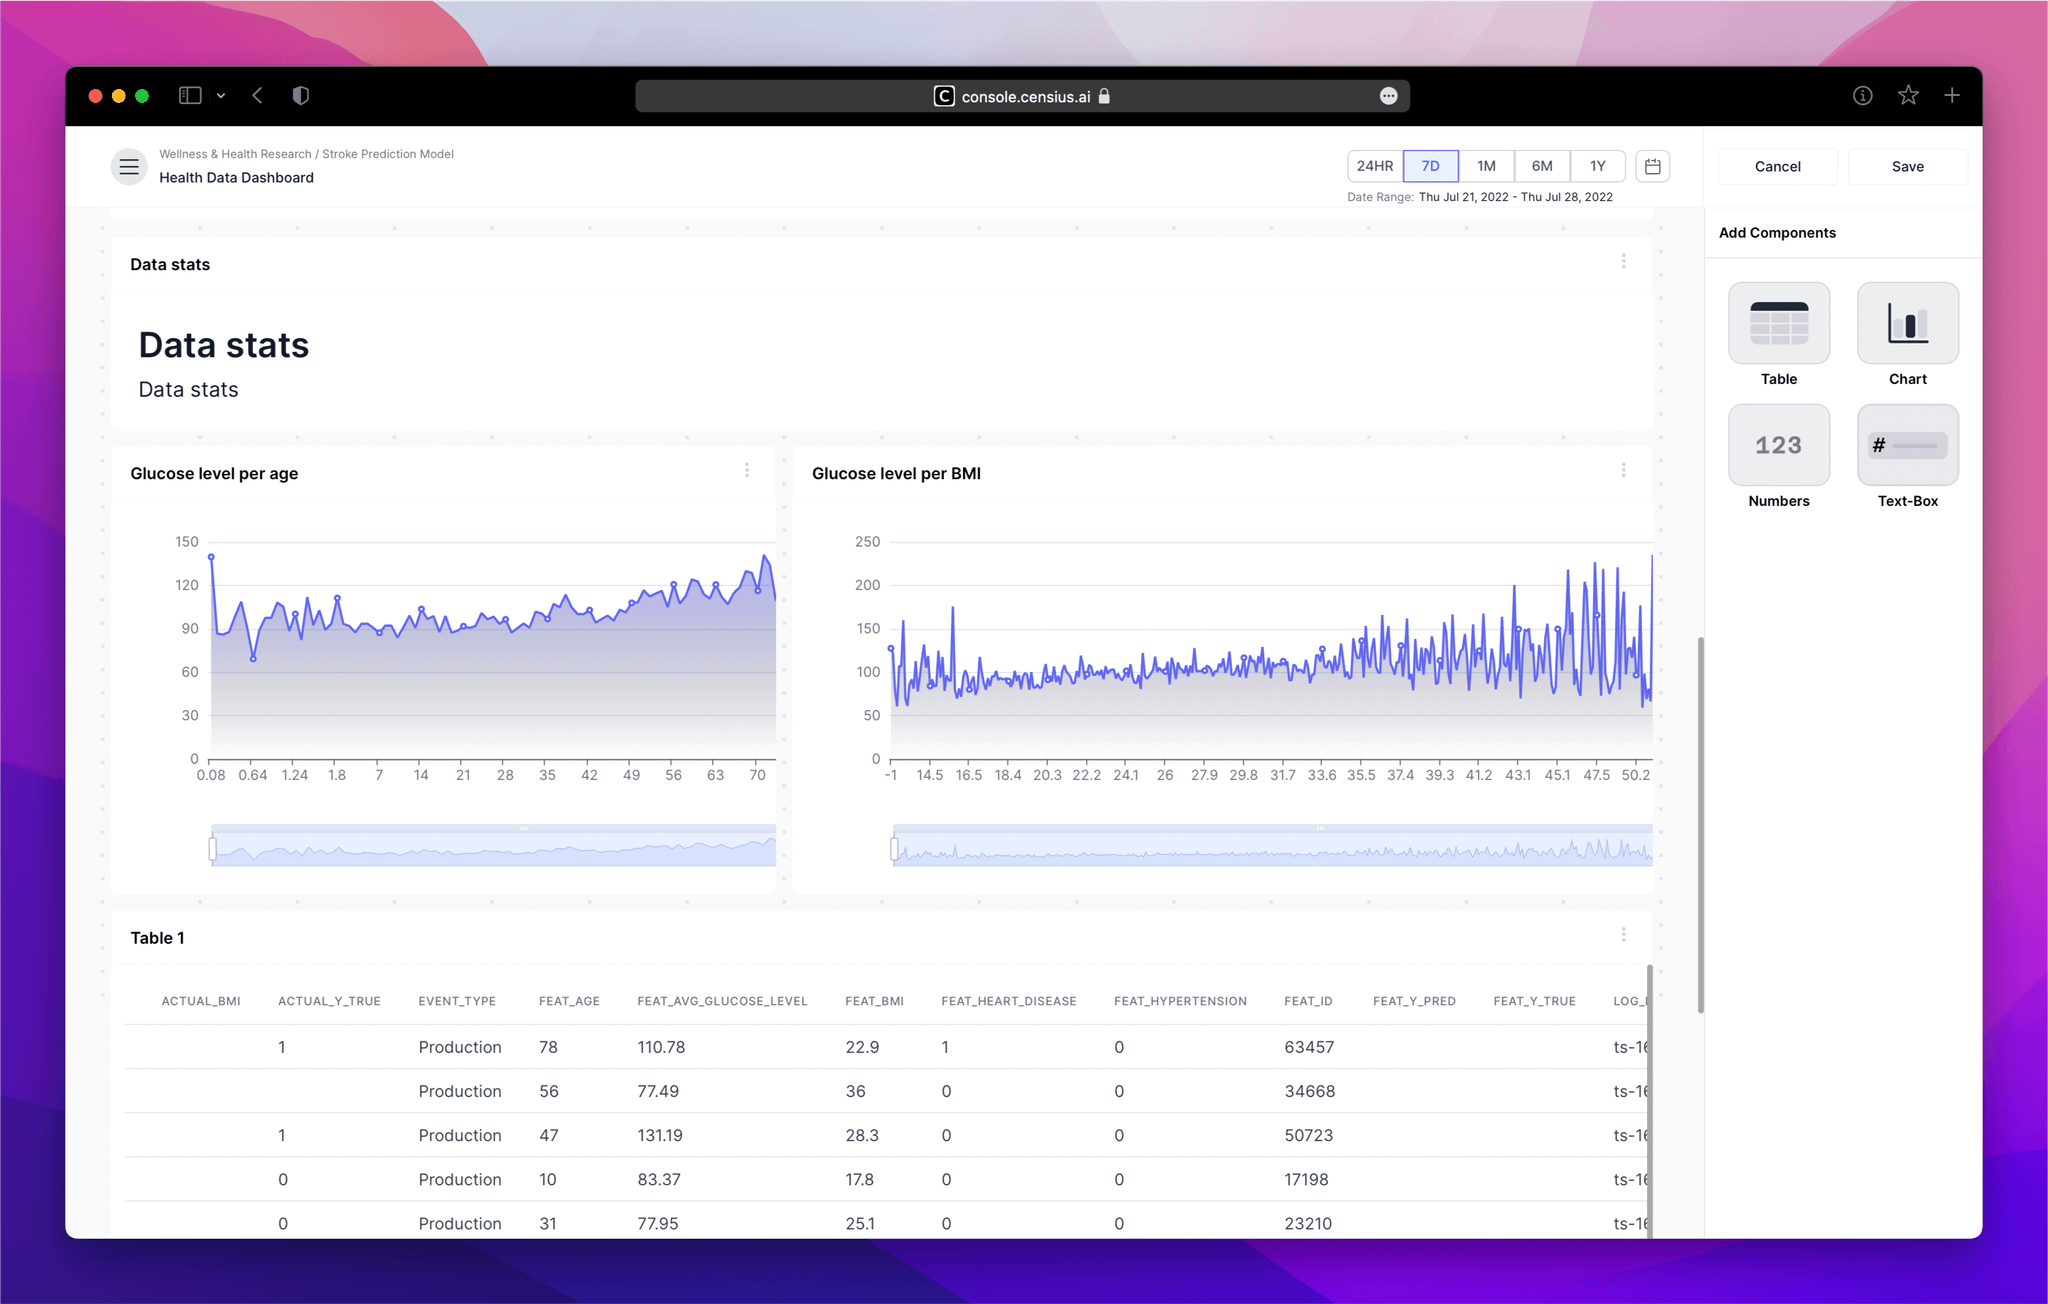The width and height of the screenshot is (2048, 1304).
Task: Click the 17198 ID cell
Action: coord(1306,1179)
